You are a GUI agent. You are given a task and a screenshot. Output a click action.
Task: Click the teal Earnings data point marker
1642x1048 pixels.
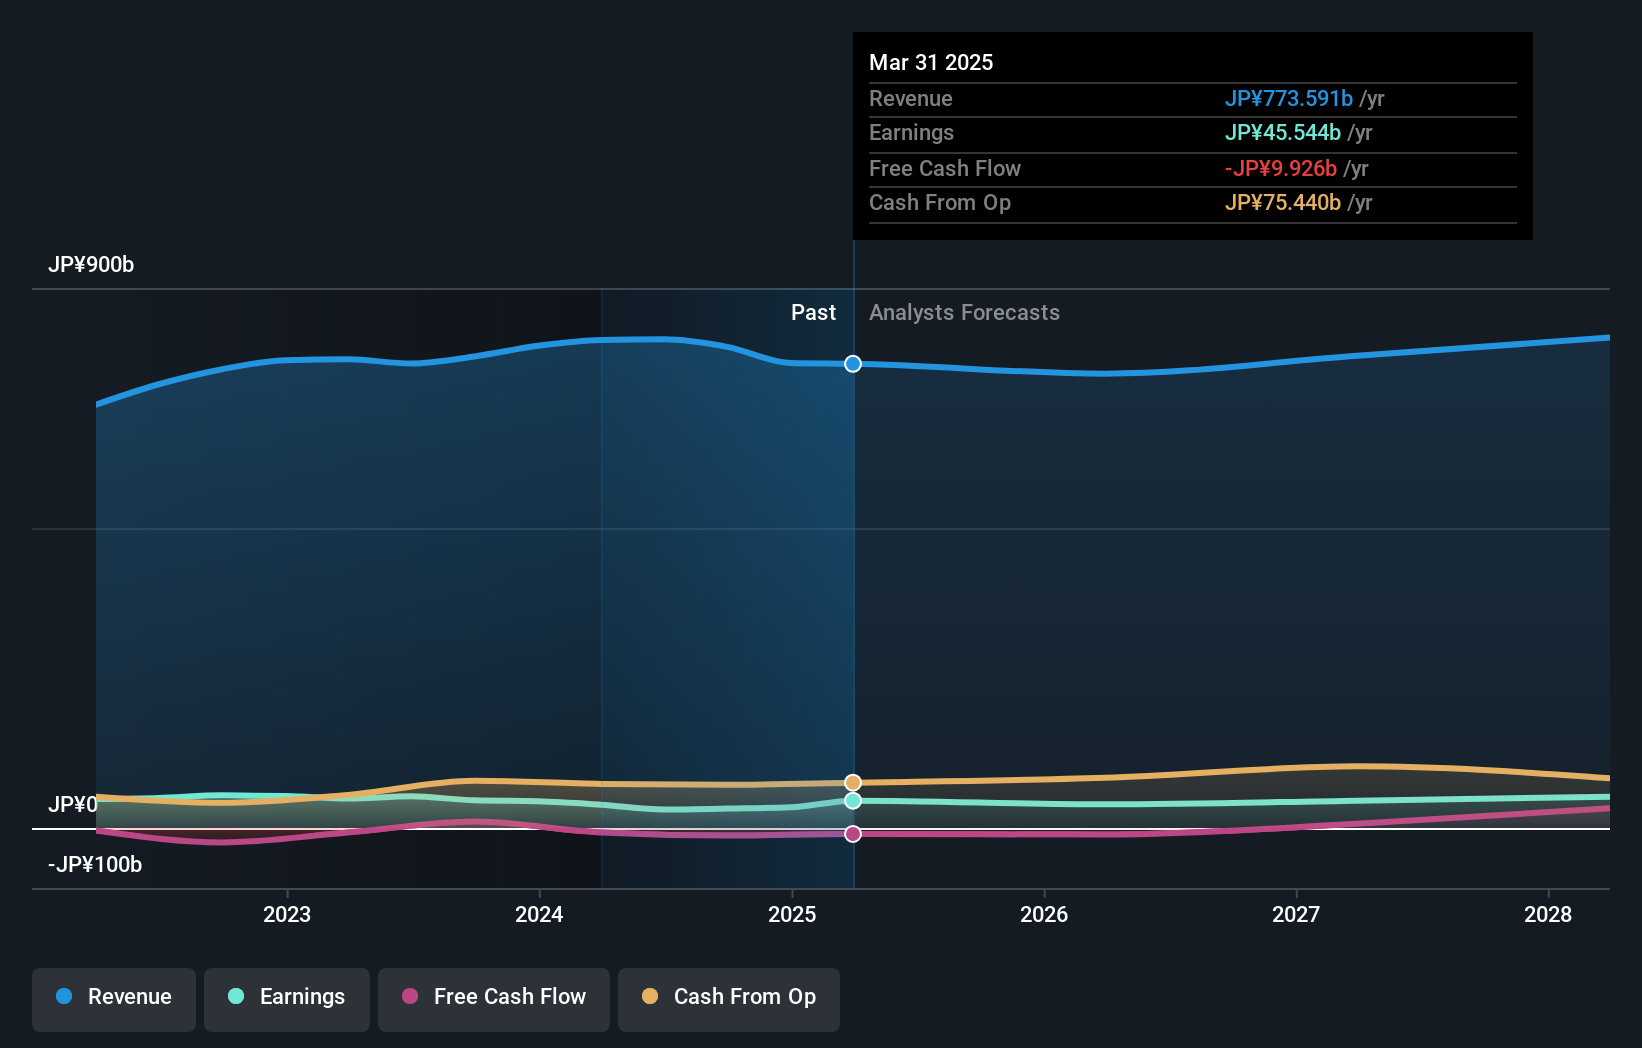click(853, 800)
